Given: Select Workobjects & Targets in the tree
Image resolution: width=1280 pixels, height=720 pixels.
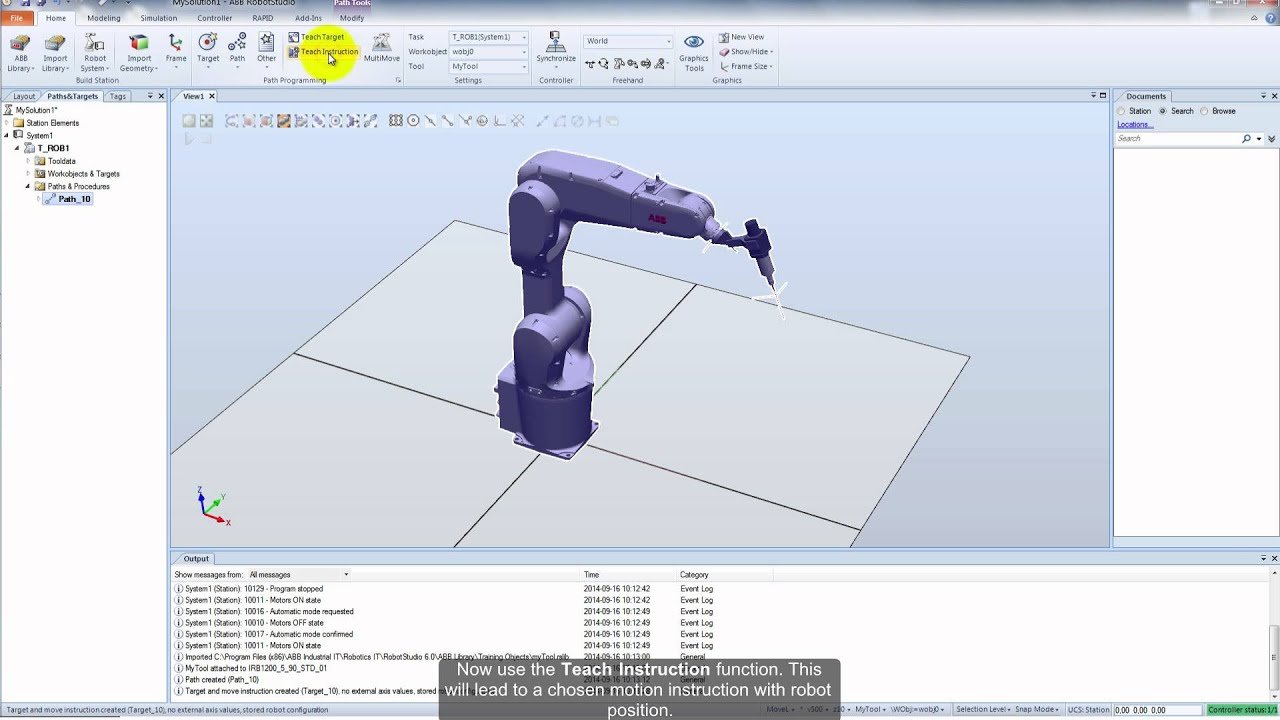Looking at the screenshot, I should [83, 174].
